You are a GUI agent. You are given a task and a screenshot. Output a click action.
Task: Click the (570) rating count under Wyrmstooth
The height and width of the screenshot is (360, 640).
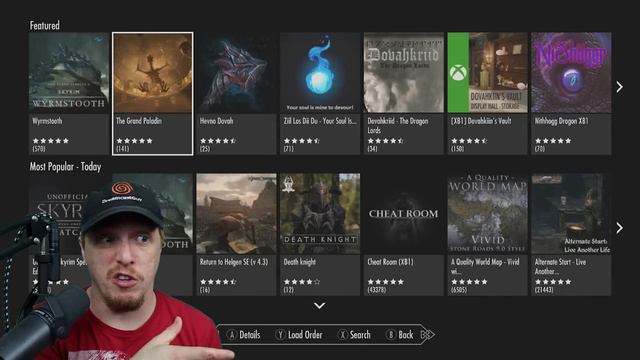[x=39, y=149]
